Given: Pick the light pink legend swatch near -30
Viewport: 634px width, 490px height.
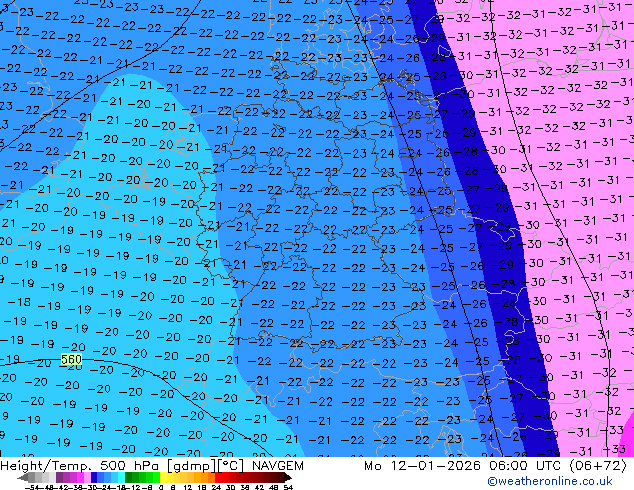Looking at the screenshot, I should 87,477.
